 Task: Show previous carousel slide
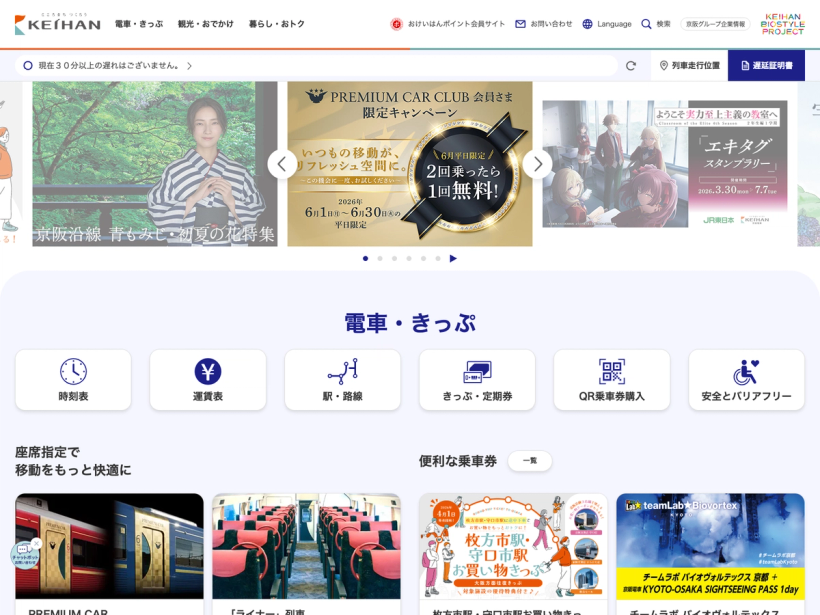tap(282, 164)
